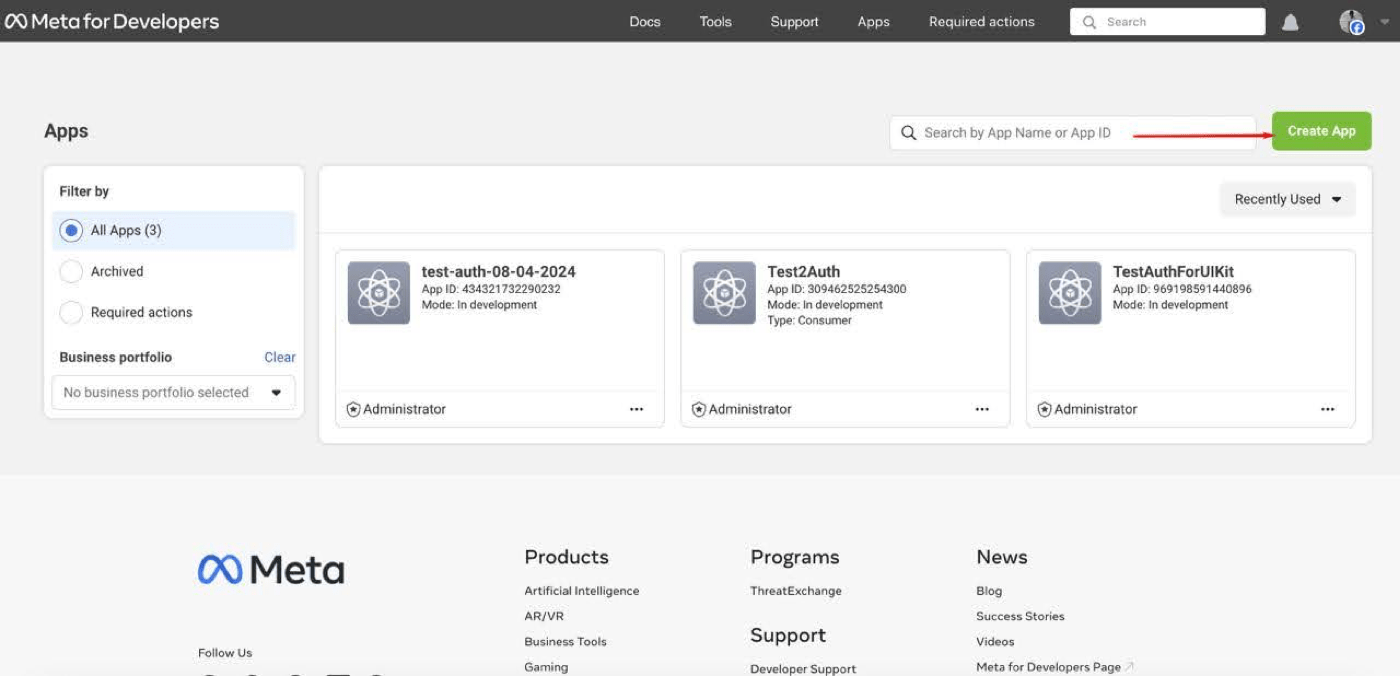Open the Developer Support footer link

click(x=803, y=669)
